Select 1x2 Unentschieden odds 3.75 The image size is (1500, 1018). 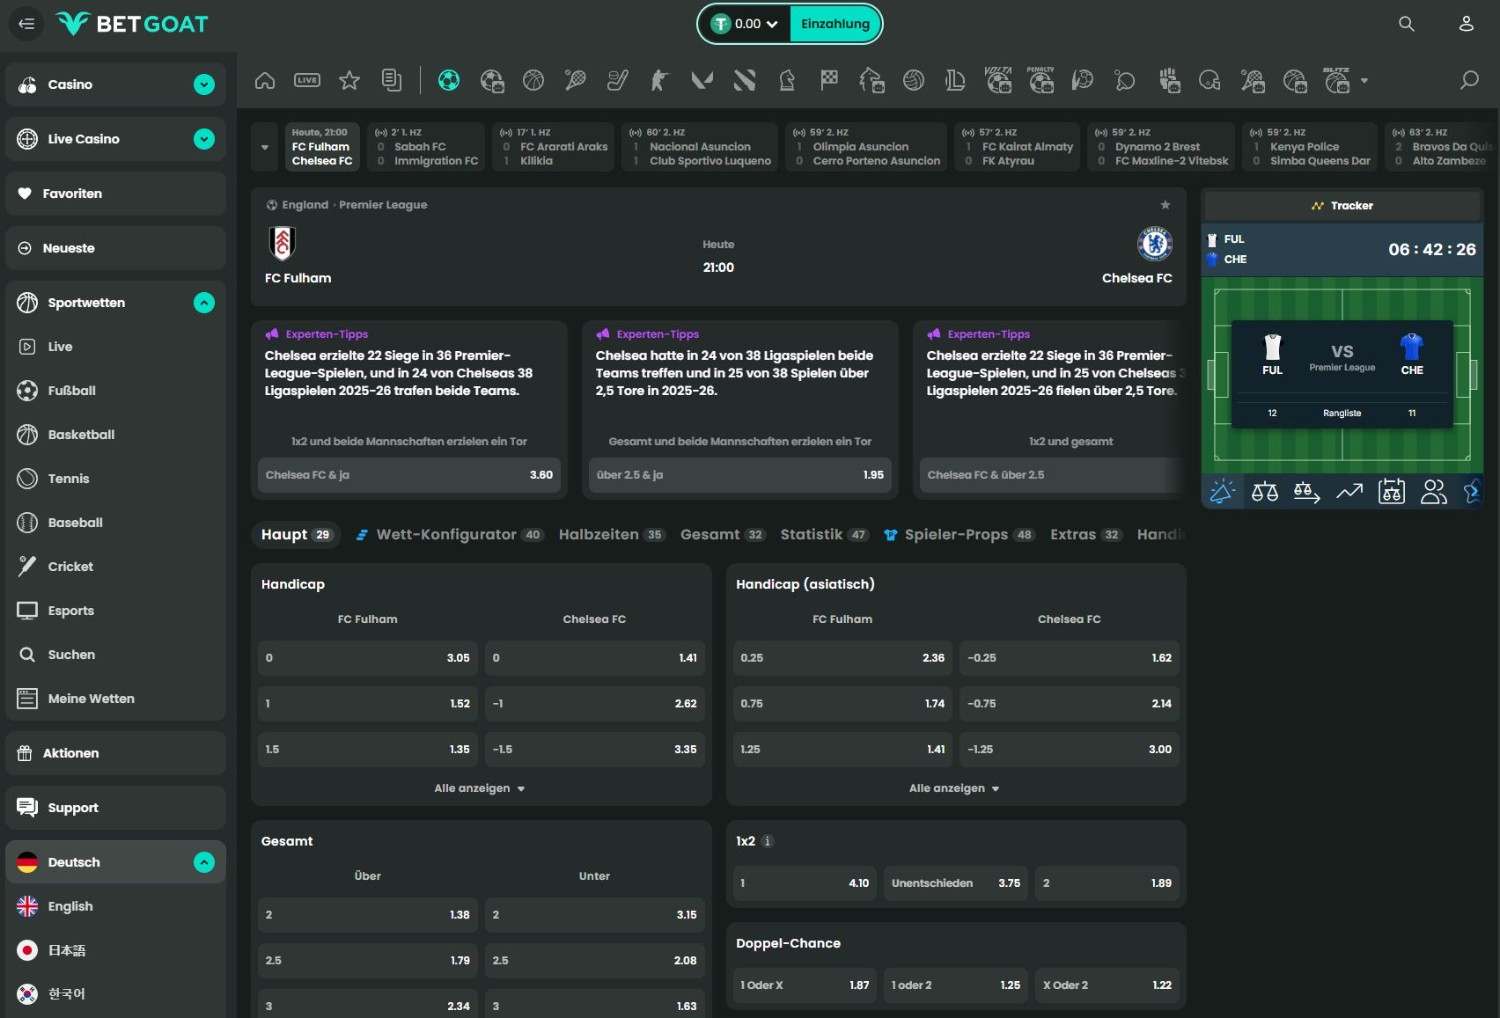click(956, 883)
